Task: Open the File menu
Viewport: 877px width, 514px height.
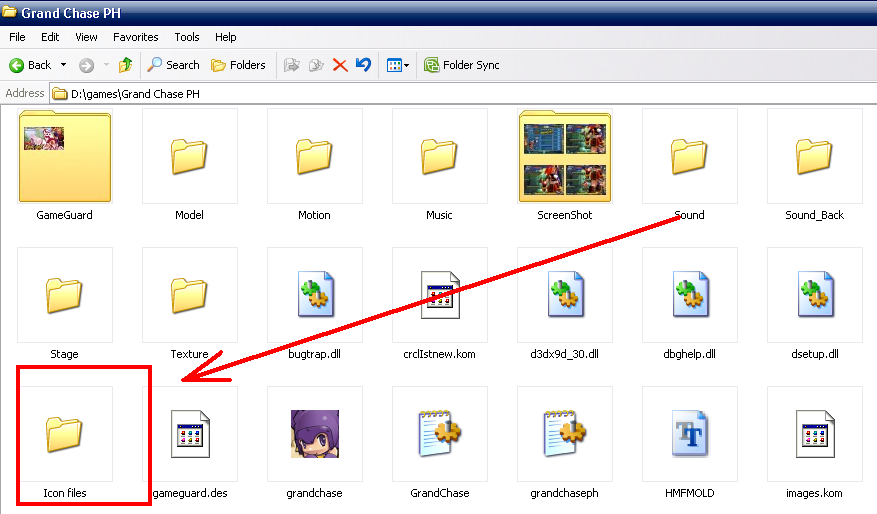Action: 17,37
